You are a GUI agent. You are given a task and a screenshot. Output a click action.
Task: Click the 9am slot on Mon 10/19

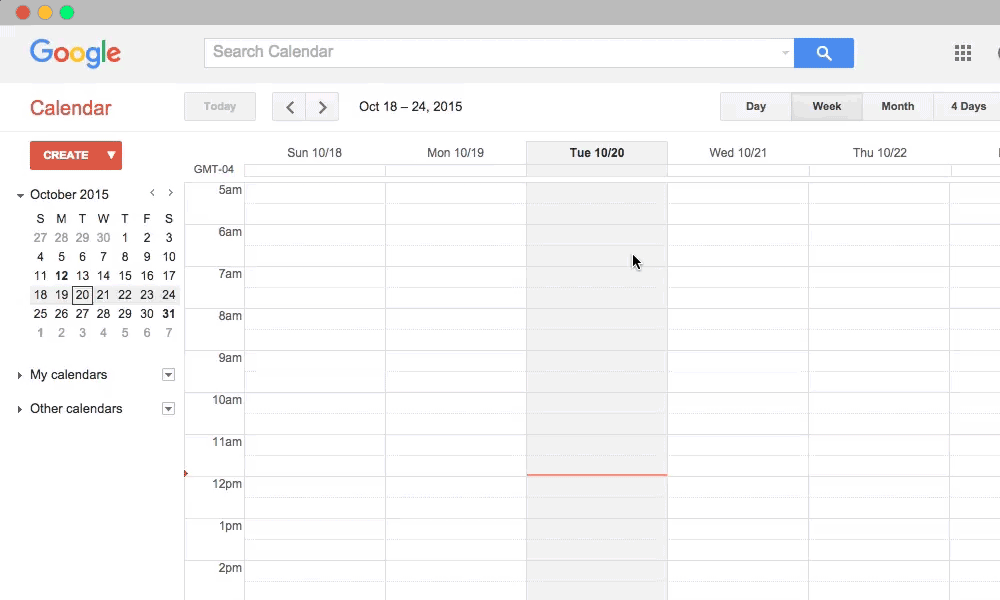[455, 371]
